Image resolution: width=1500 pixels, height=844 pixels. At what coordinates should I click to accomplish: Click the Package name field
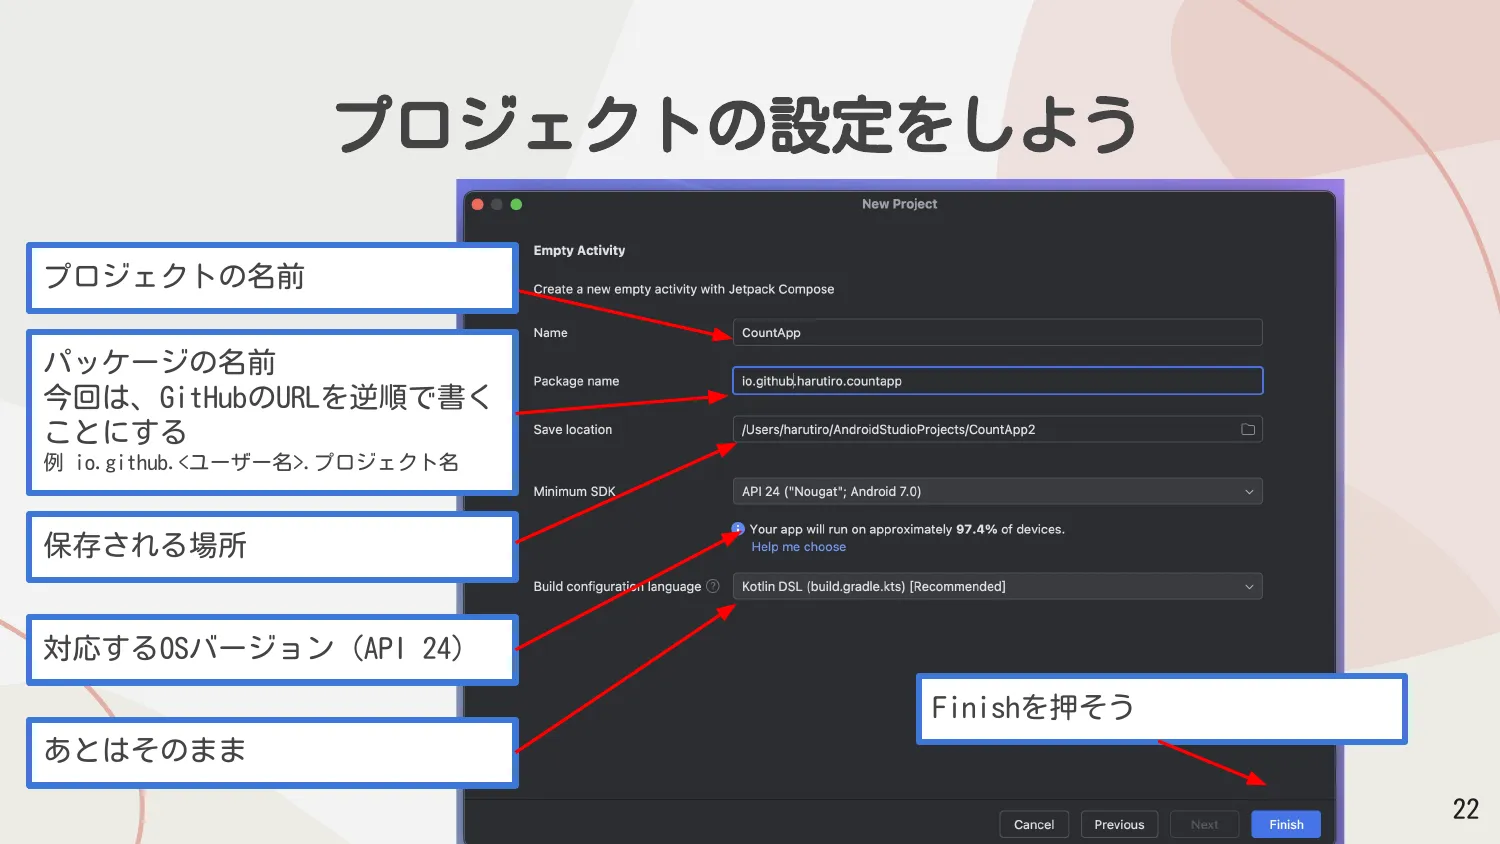997,380
